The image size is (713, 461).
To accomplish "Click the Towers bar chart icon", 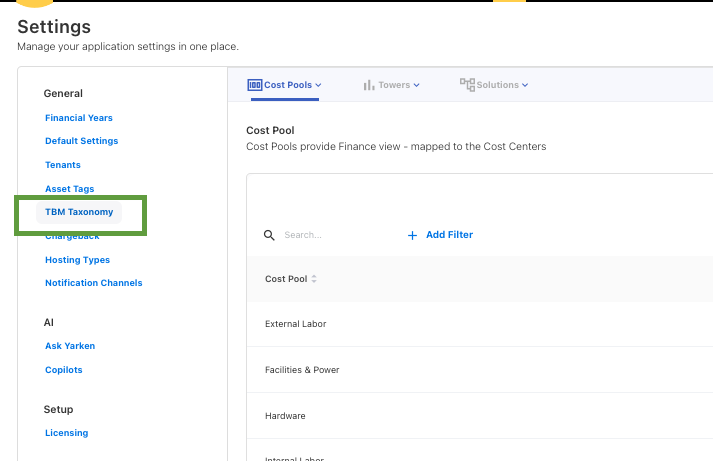I will [x=369, y=85].
